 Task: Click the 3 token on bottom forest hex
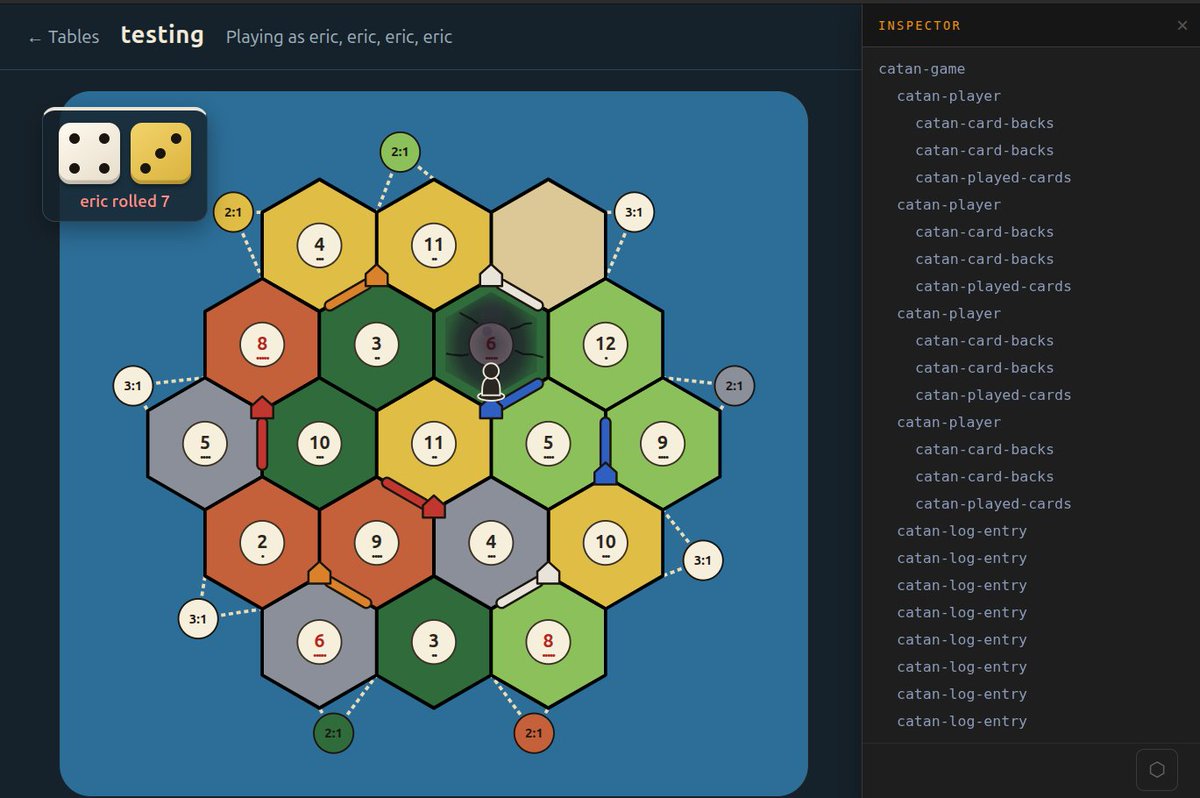pyautogui.click(x=434, y=641)
